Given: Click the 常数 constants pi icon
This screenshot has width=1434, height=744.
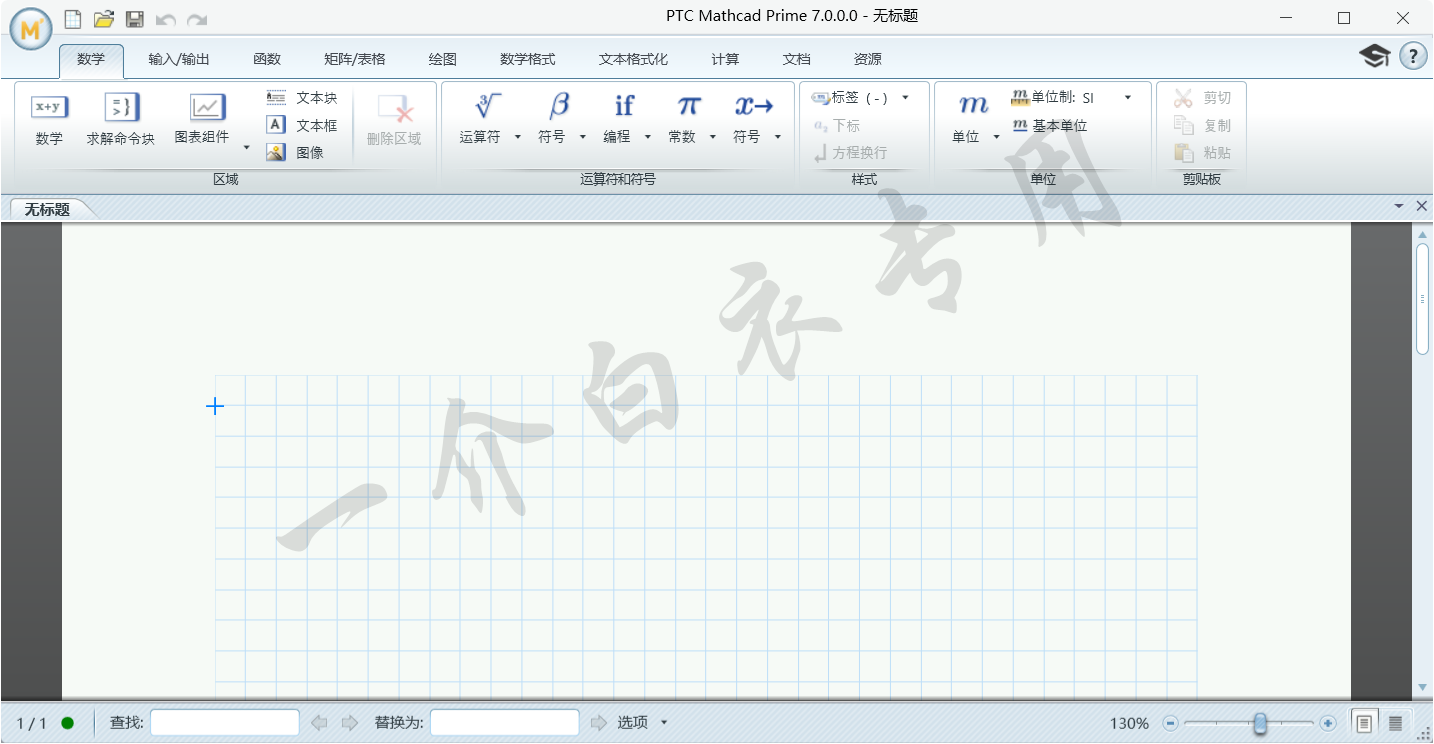Looking at the screenshot, I should tap(688, 107).
